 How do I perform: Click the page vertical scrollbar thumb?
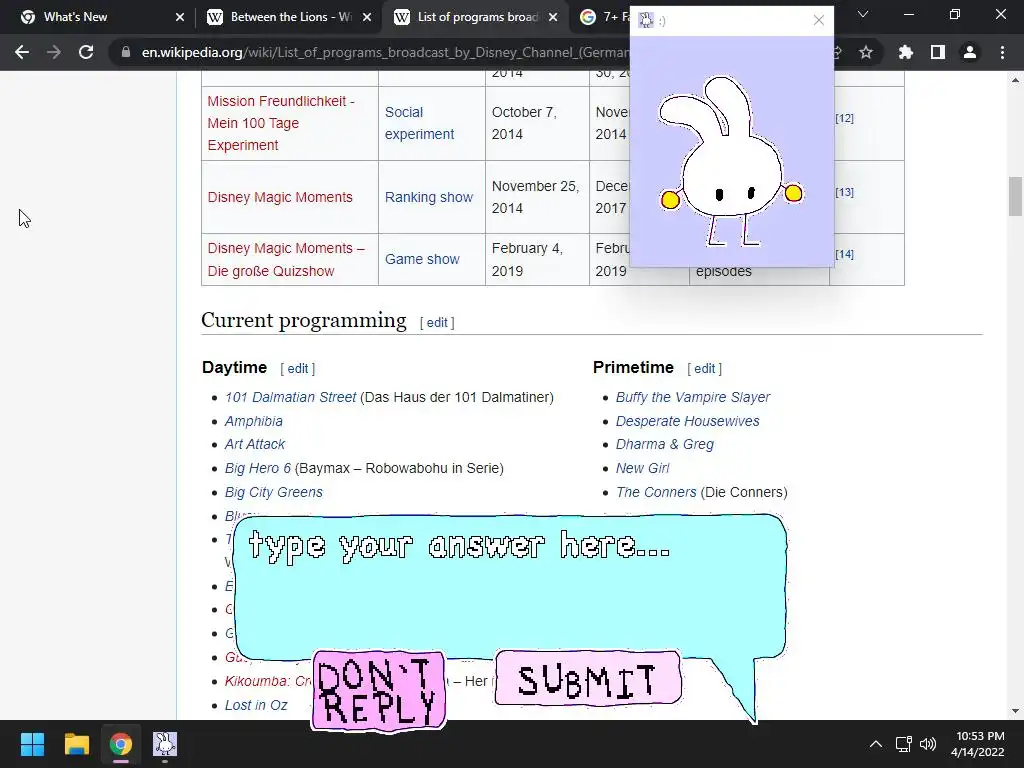1015,196
